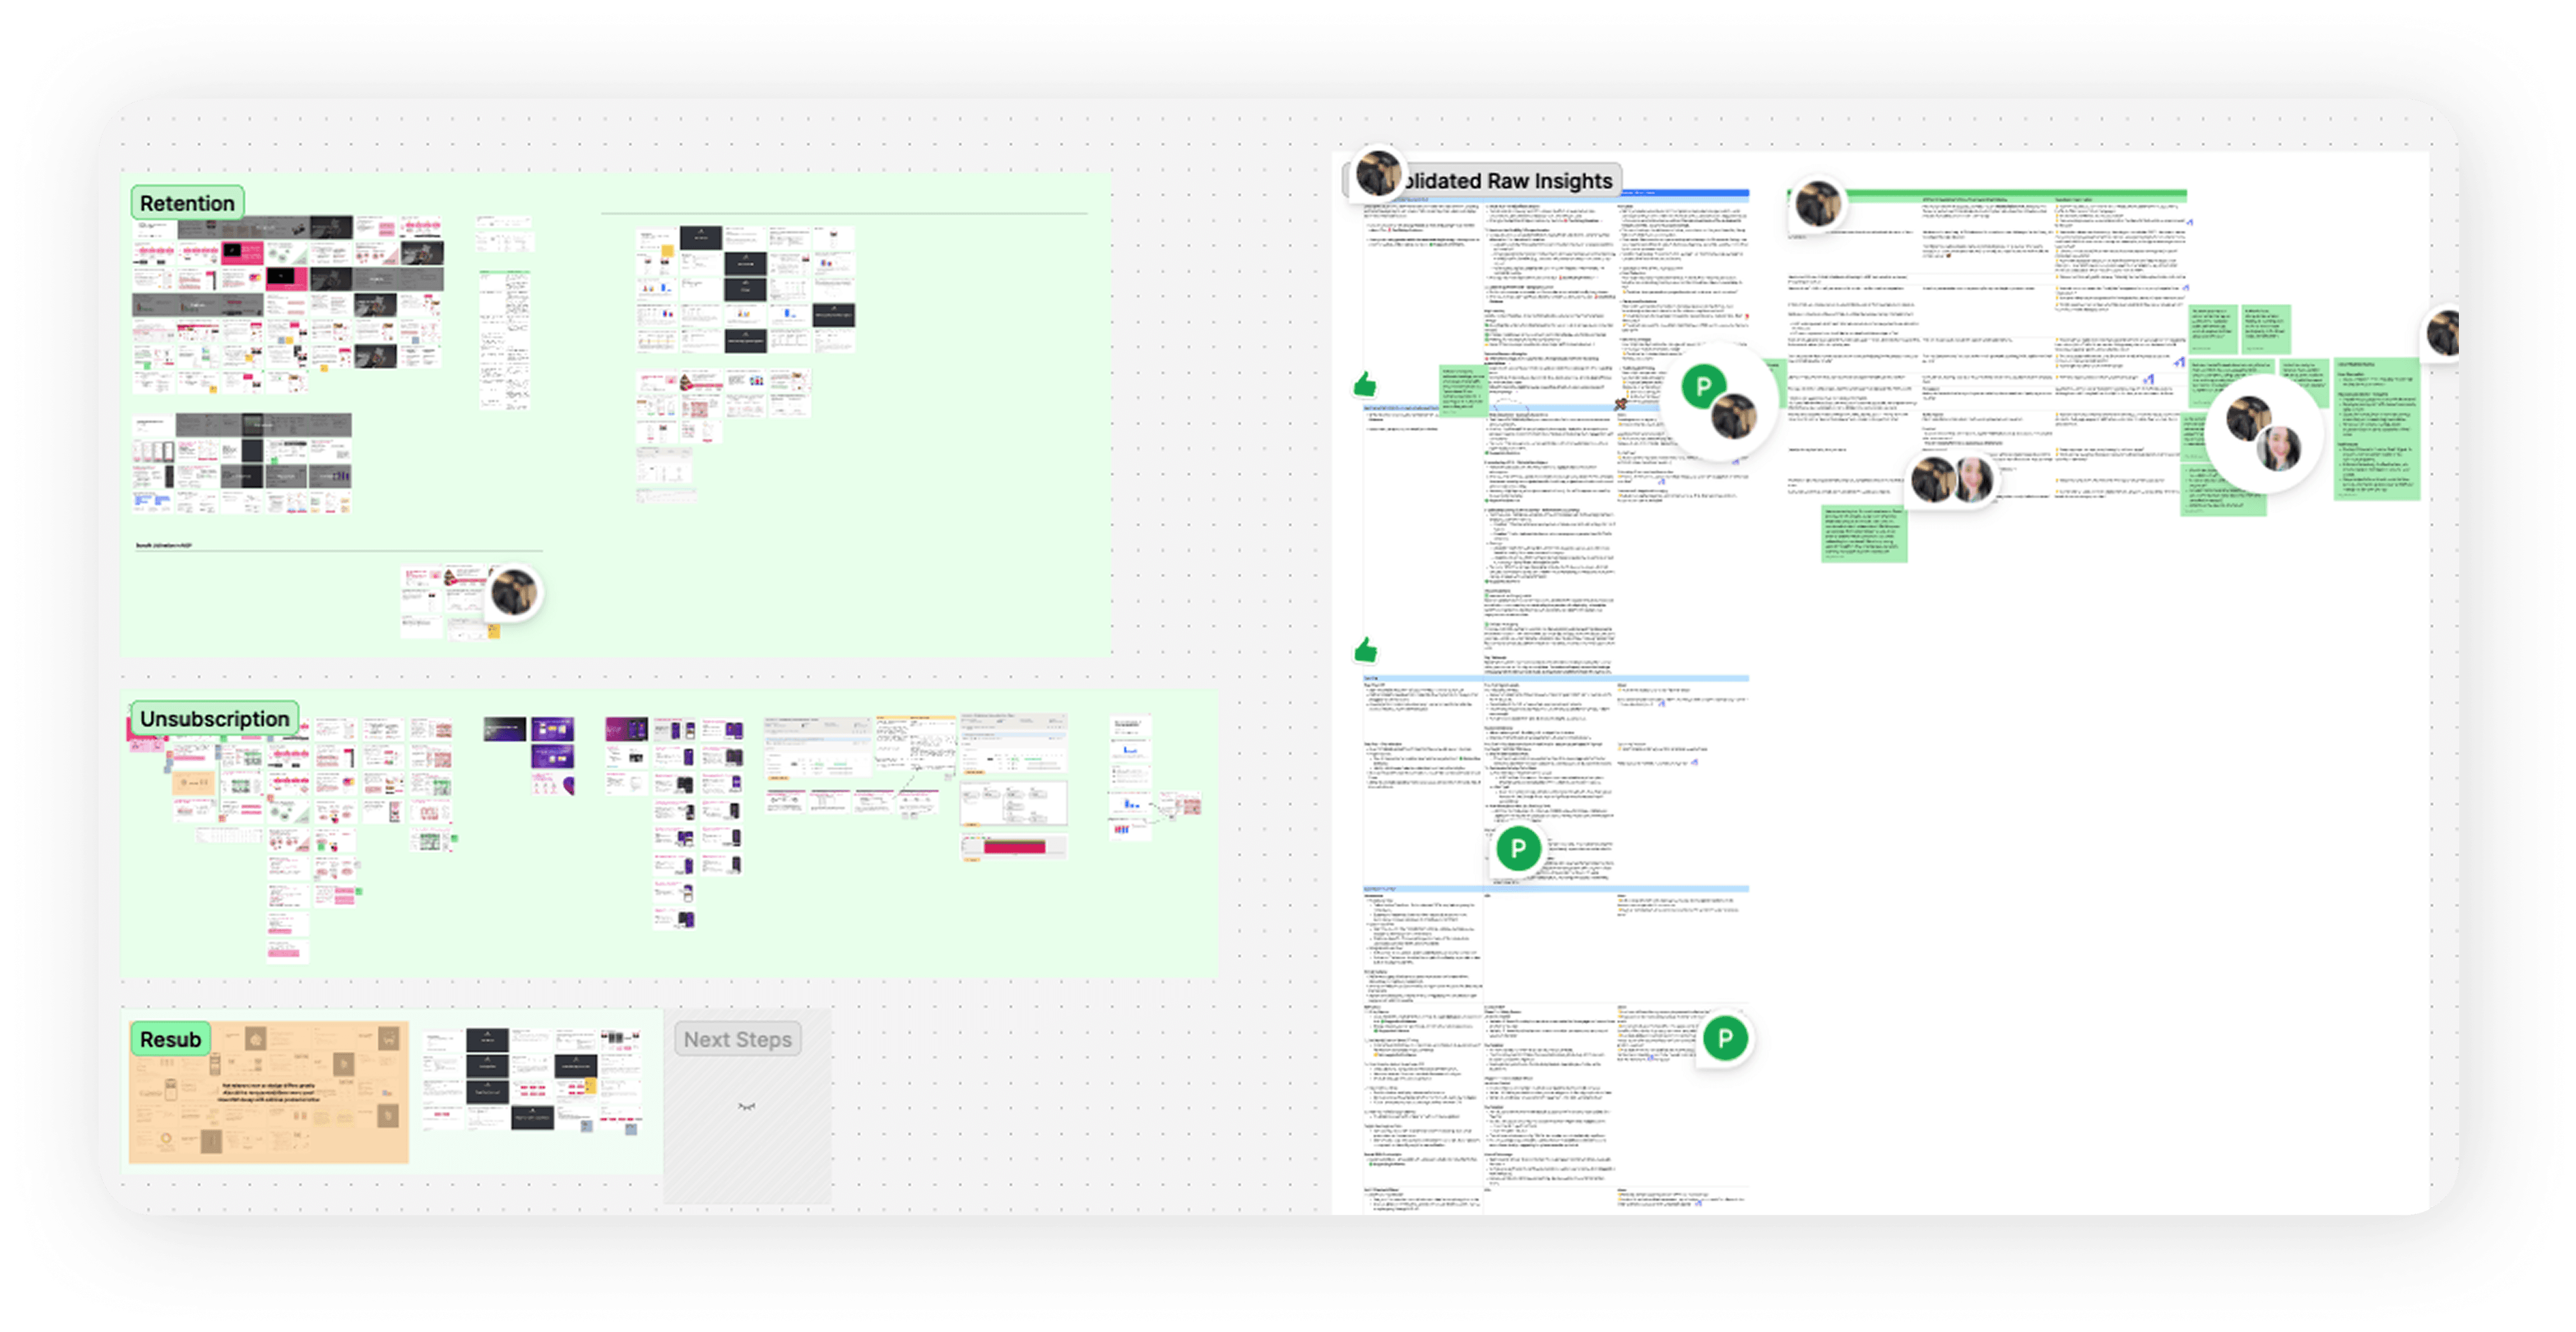Screen dimensions: 2576x1332
Task: Select the red bar thumbnail in Unsubscription
Action: pyautogui.click(x=1014, y=847)
